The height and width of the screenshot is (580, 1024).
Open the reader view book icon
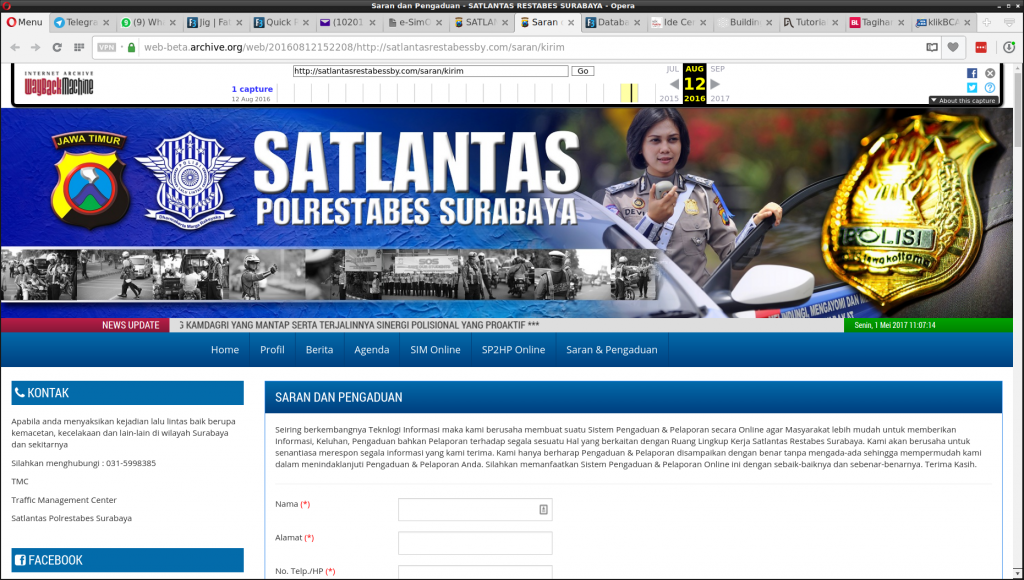(x=932, y=47)
